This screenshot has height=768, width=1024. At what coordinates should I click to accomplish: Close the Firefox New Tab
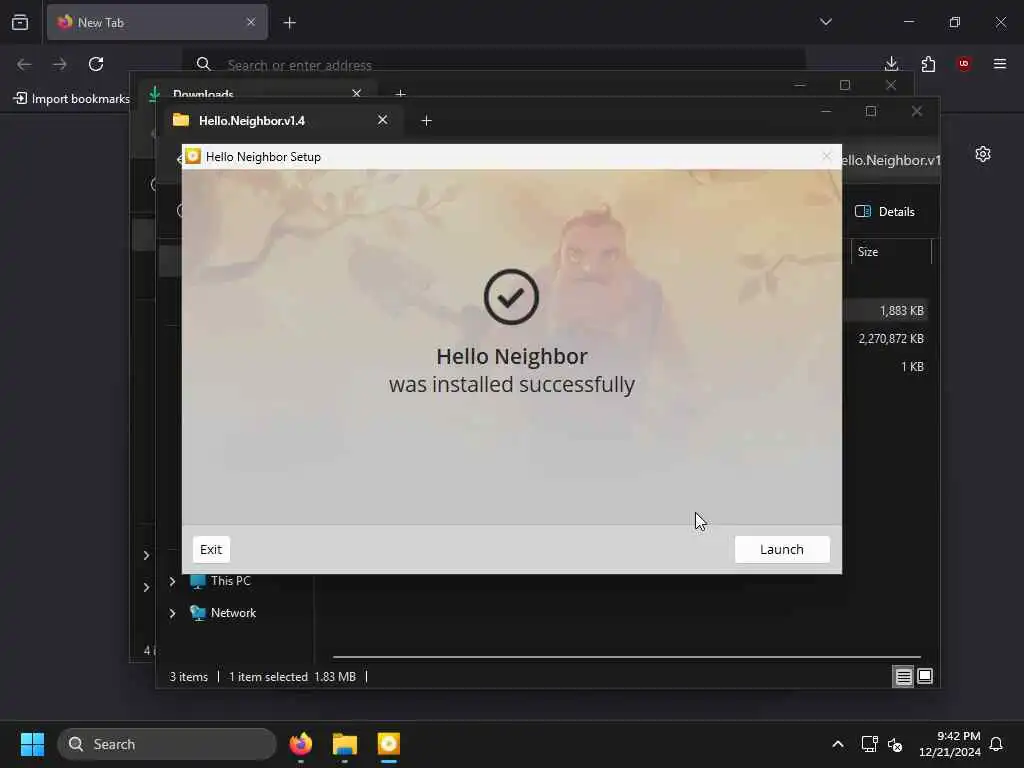click(x=251, y=22)
